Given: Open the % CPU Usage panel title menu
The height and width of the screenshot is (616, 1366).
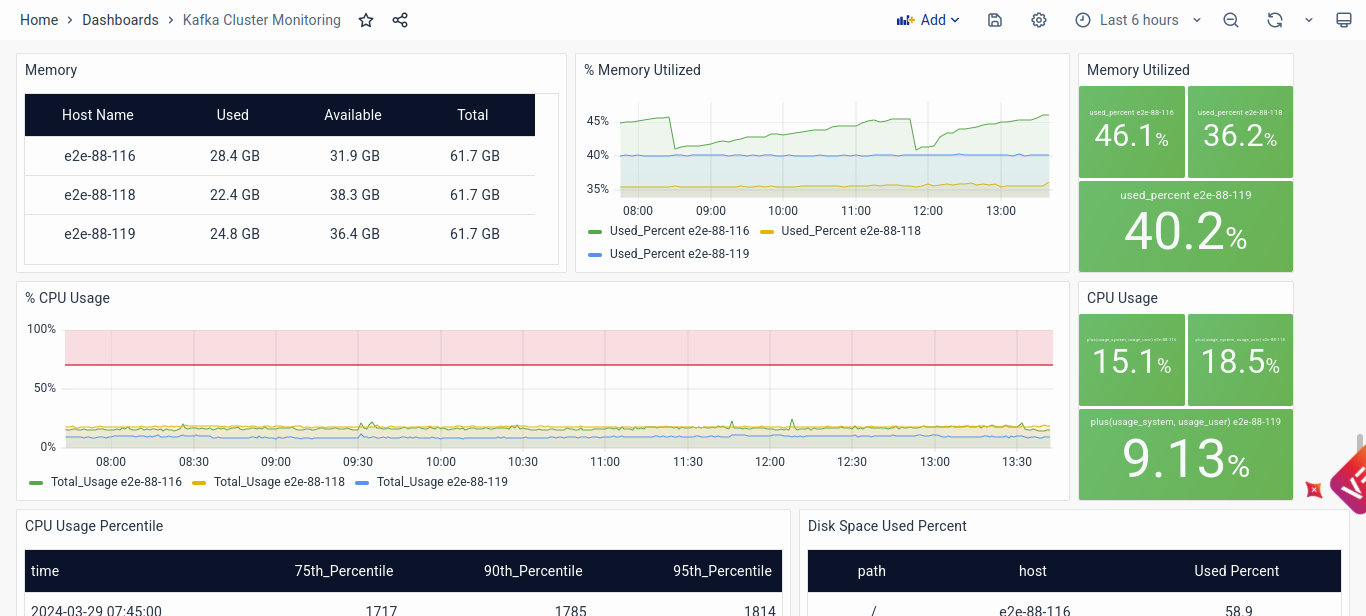Looking at the screenshot, I should [x=67, y=298].
